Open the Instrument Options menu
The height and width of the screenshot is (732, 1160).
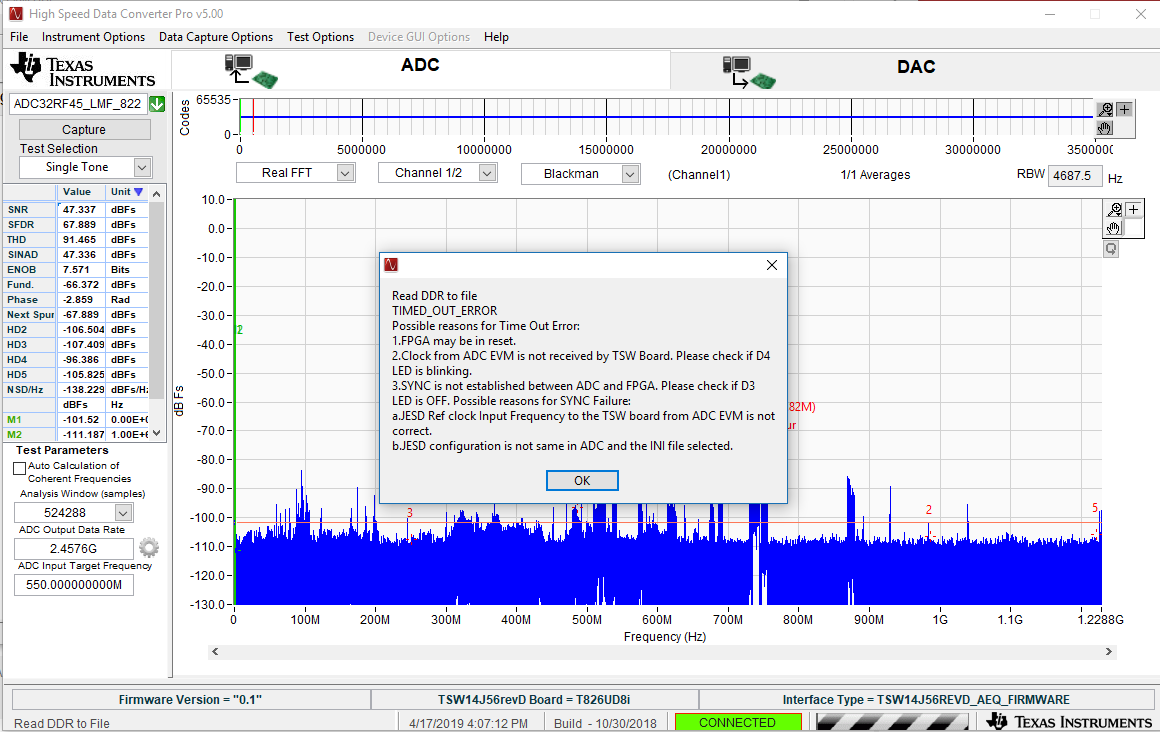93,37
